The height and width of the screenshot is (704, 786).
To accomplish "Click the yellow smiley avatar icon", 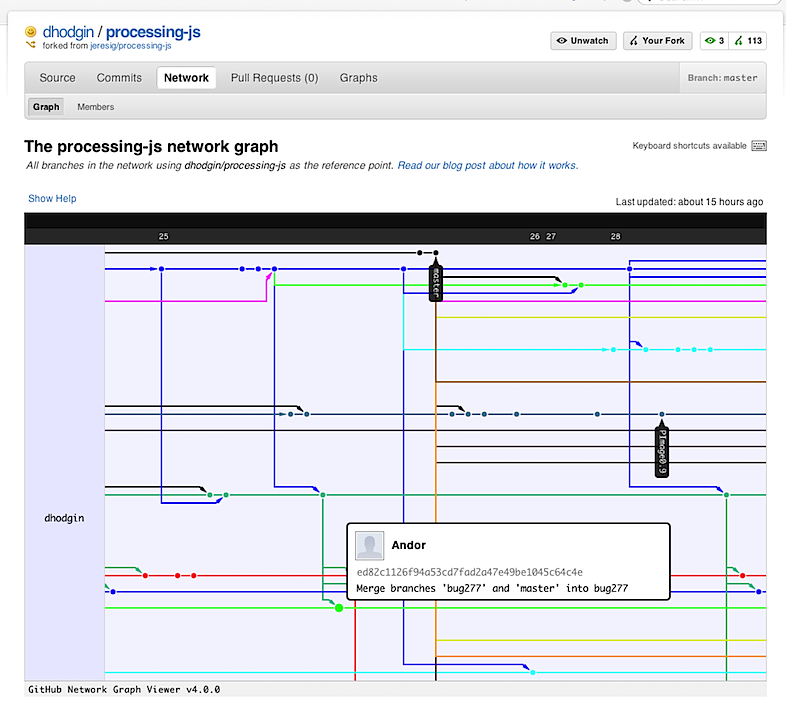I will tap(31, 32).
